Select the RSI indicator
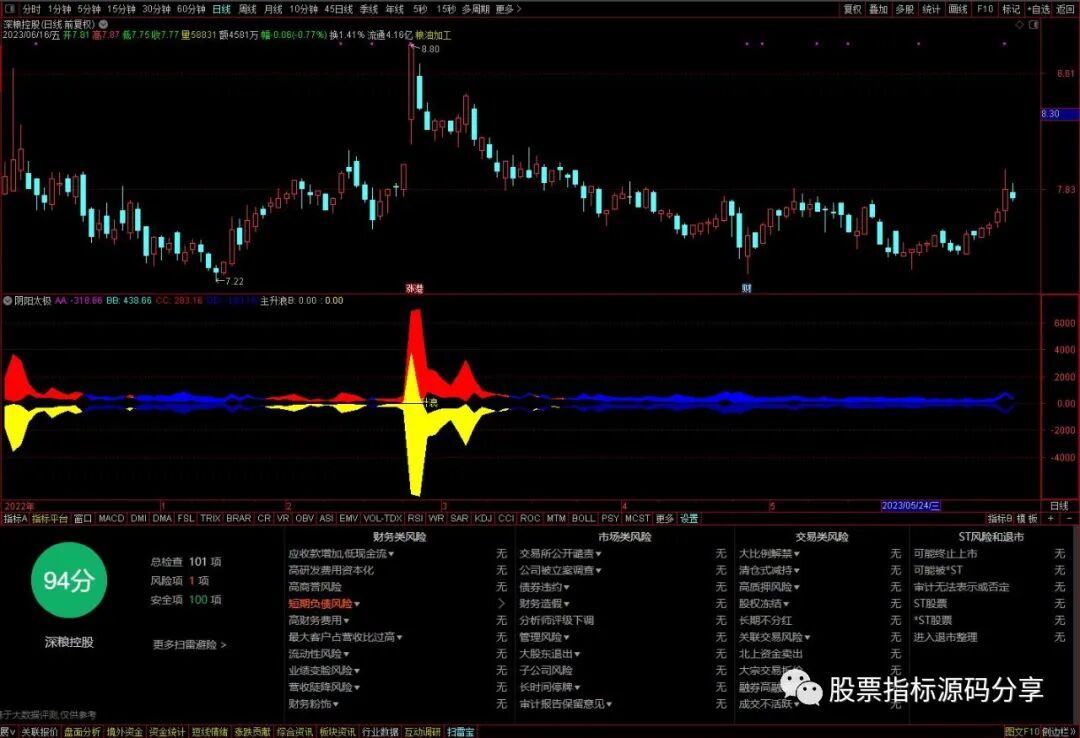This screenshot has width=1080, height=738. pos(415,518)
